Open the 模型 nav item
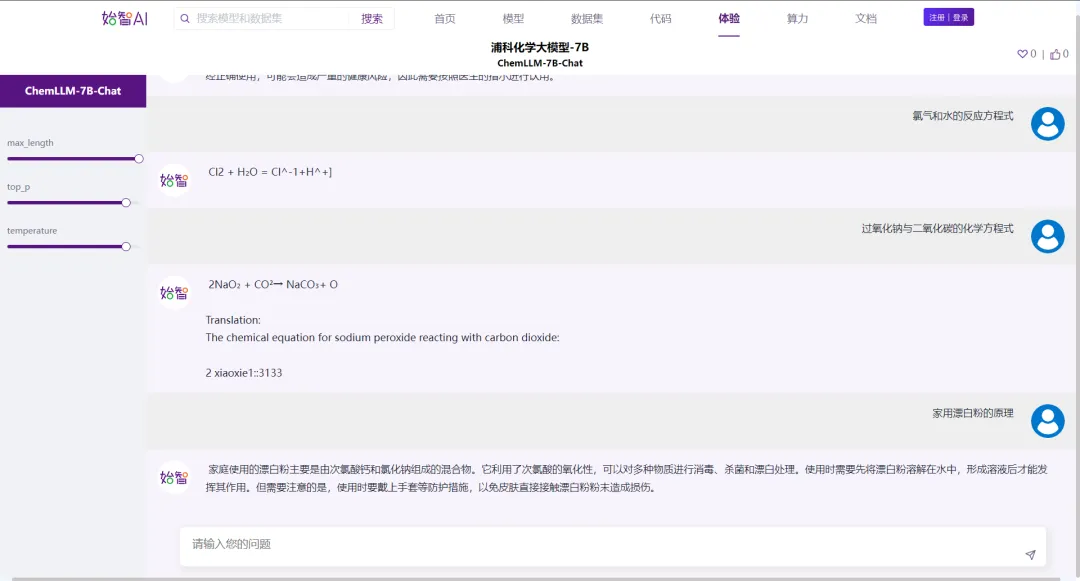 (513, 19)
